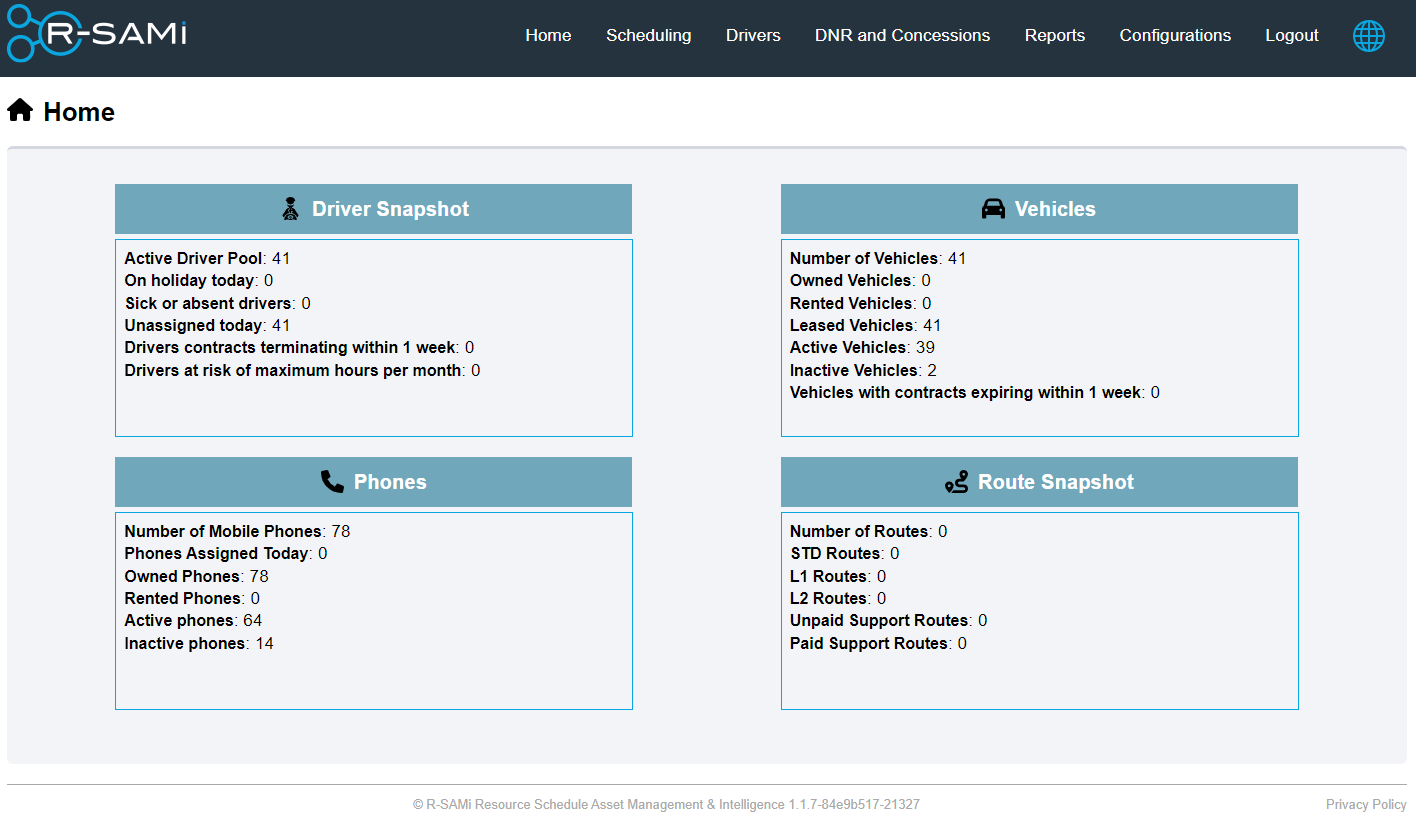This screenshot has width=1416, height=828.
Task: Open the language globe icon in the navbar
Action: tap(1368, 35)
